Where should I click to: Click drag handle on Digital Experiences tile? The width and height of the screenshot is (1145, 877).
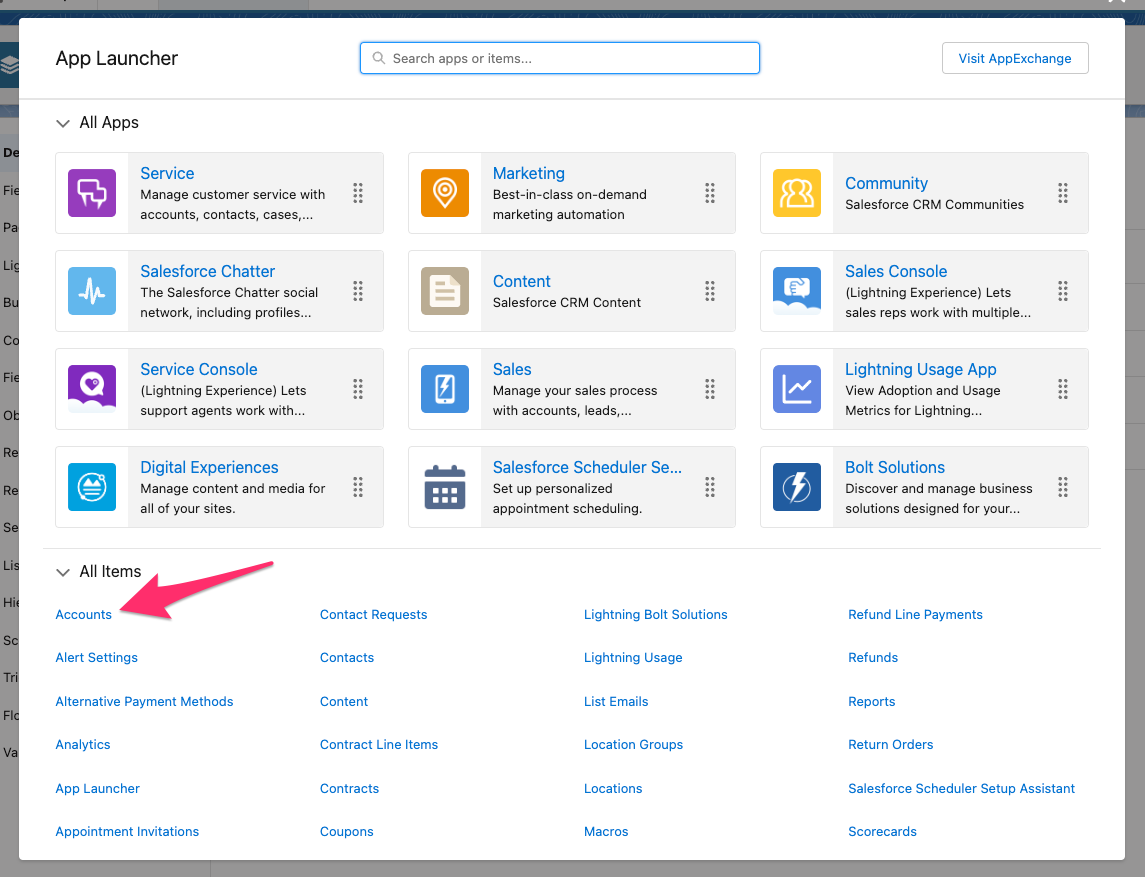pos(358,486)
